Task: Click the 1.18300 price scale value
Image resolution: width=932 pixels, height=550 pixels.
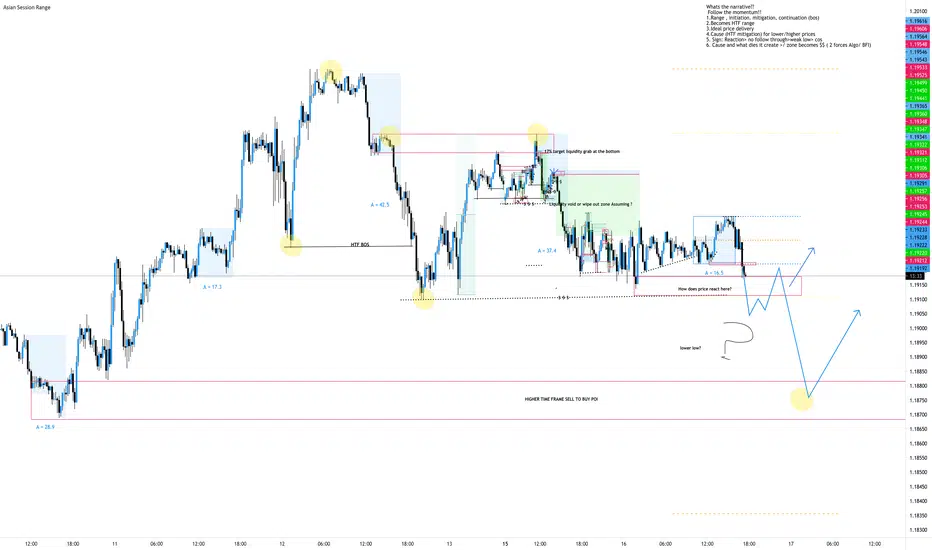Action: [920, 530]
